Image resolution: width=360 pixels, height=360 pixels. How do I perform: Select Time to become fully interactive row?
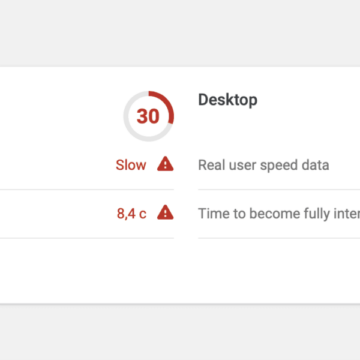pyautogui.click(x=279, y=213)
